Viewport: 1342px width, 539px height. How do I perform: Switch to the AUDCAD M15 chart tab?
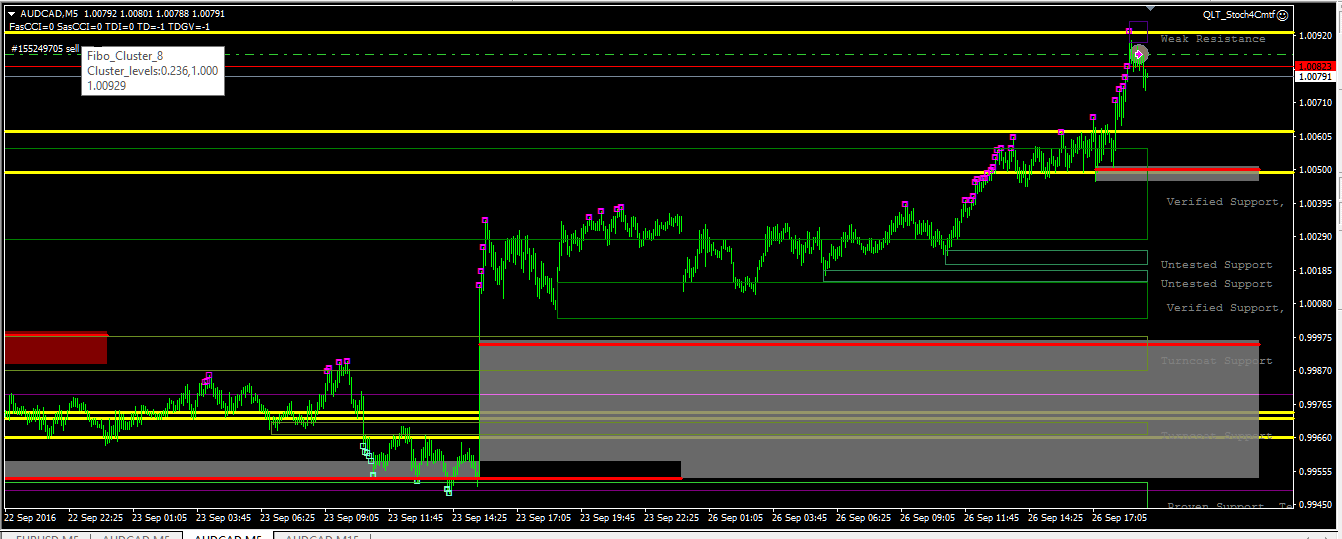pyautogui.click(x=322, y=538)
